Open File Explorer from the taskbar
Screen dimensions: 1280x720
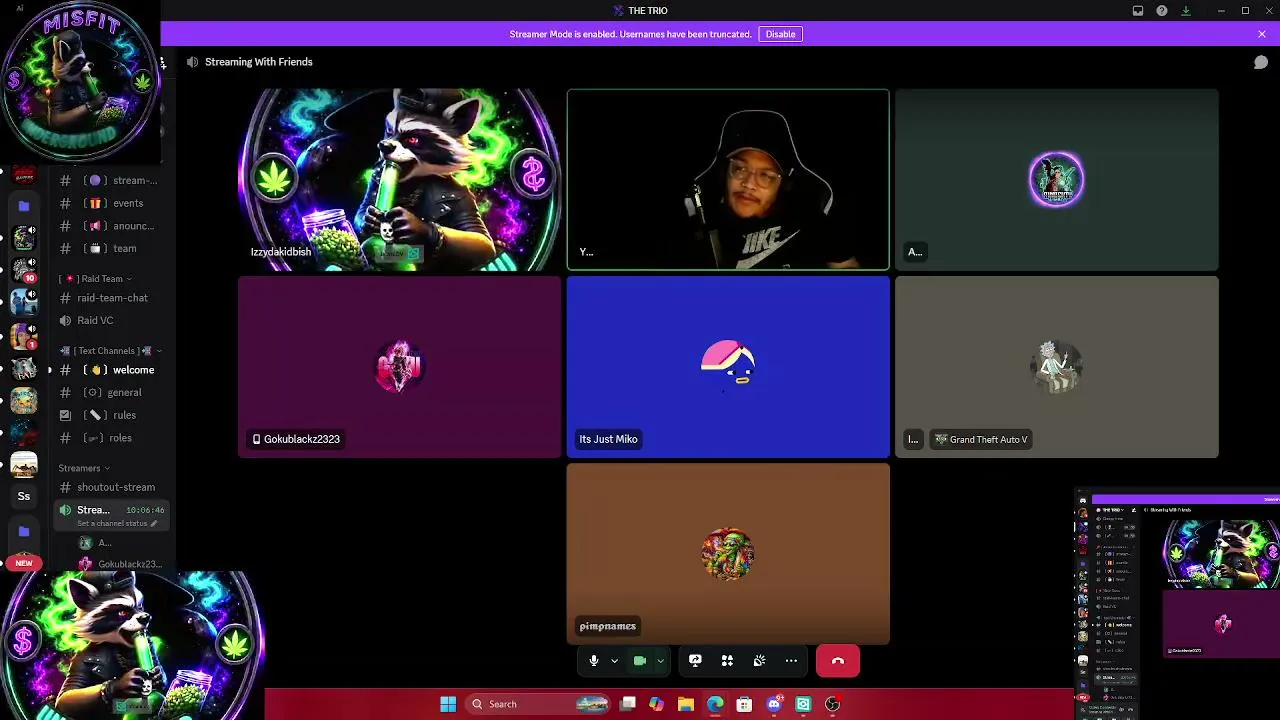click(x=686, y=704)
